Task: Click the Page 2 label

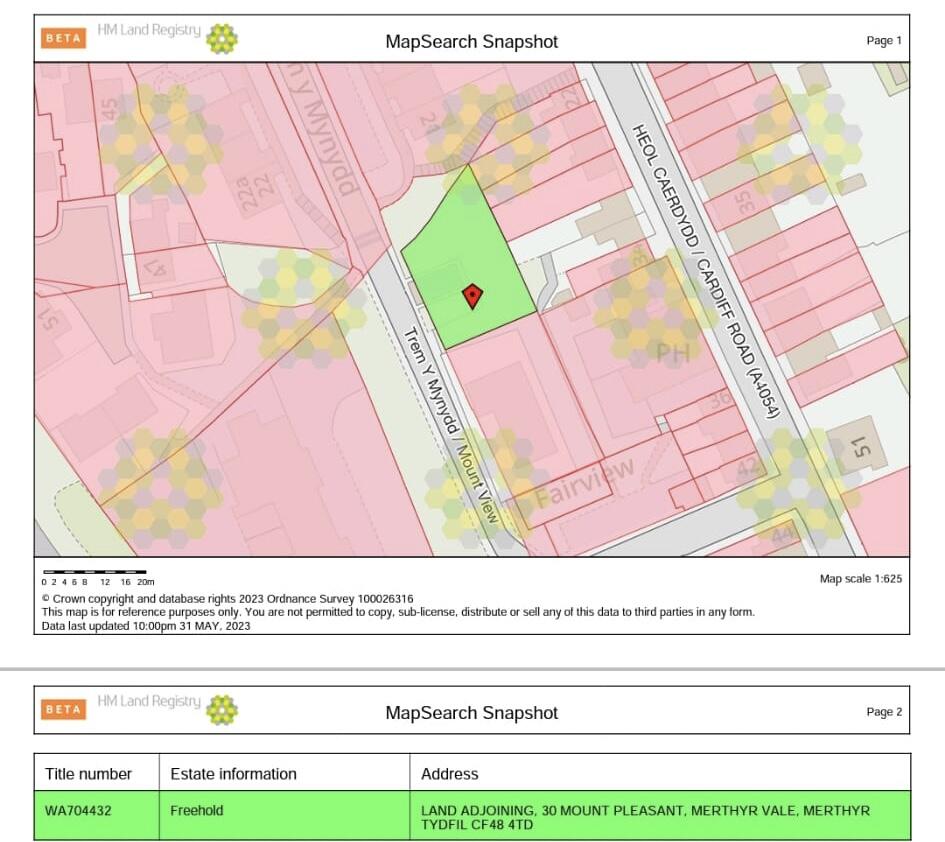Action: click(x=883, y=711)
